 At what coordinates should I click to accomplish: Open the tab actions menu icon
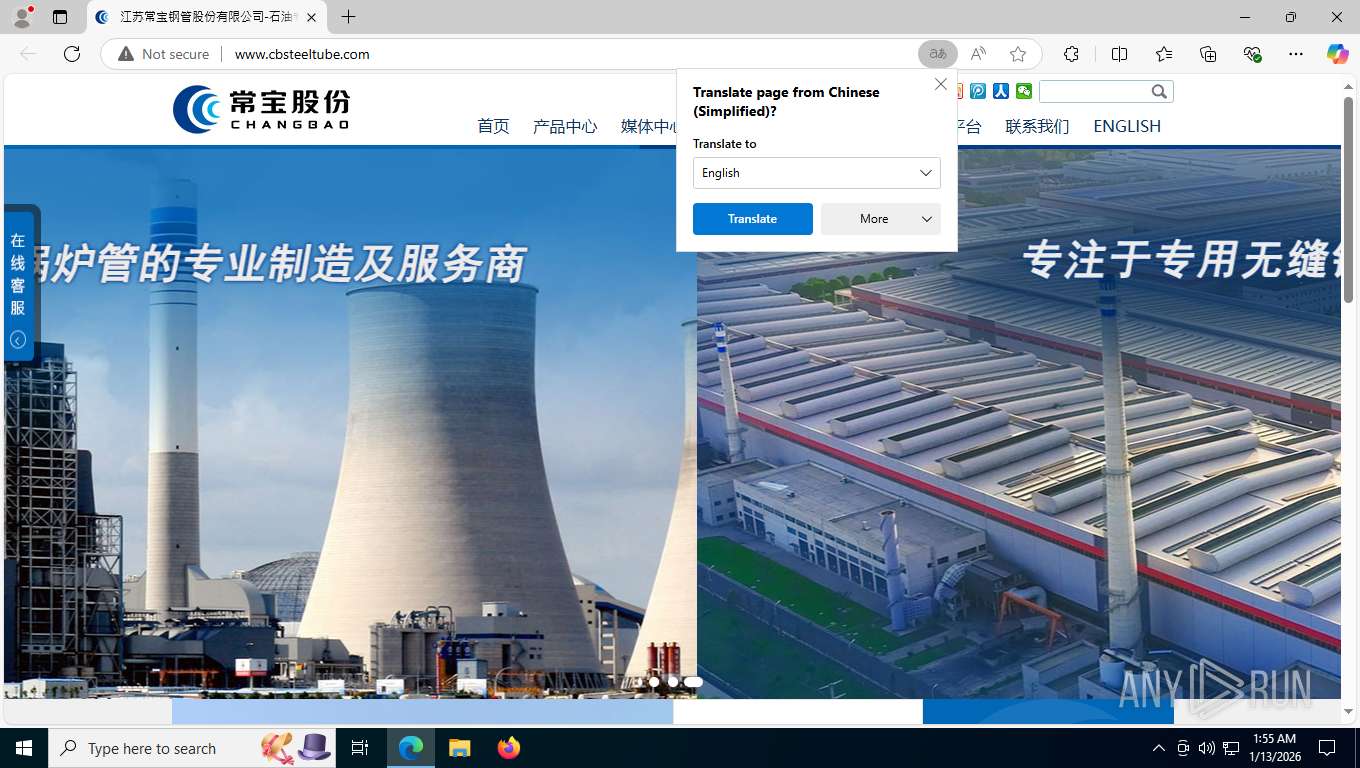[x=60, y=17]
